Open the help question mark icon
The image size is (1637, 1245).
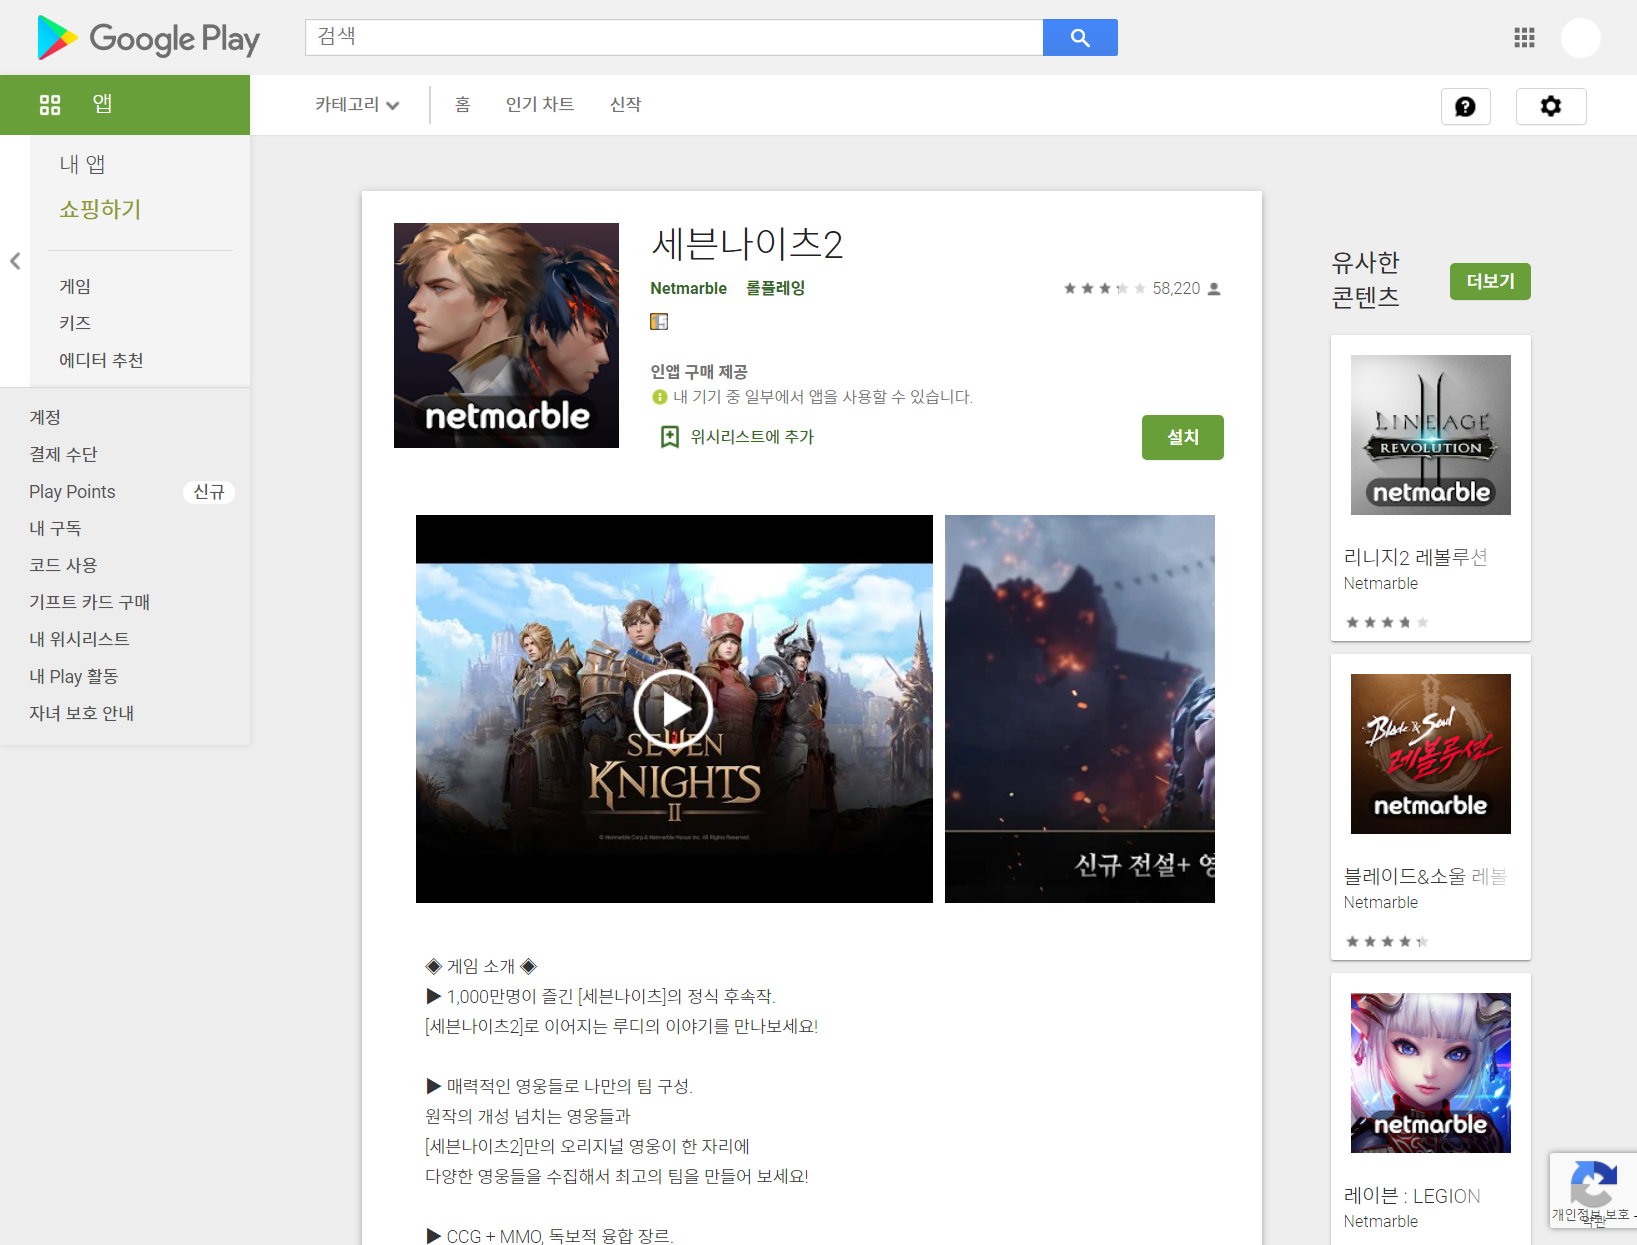[x=1466, y=106]
